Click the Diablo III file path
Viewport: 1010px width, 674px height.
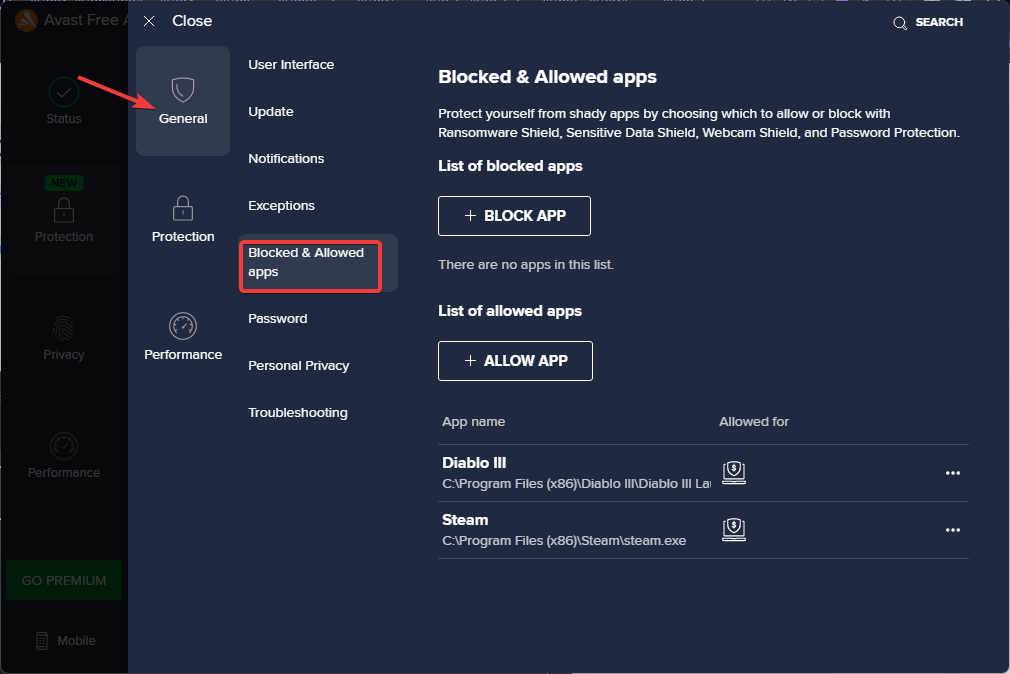click(576, 484)
